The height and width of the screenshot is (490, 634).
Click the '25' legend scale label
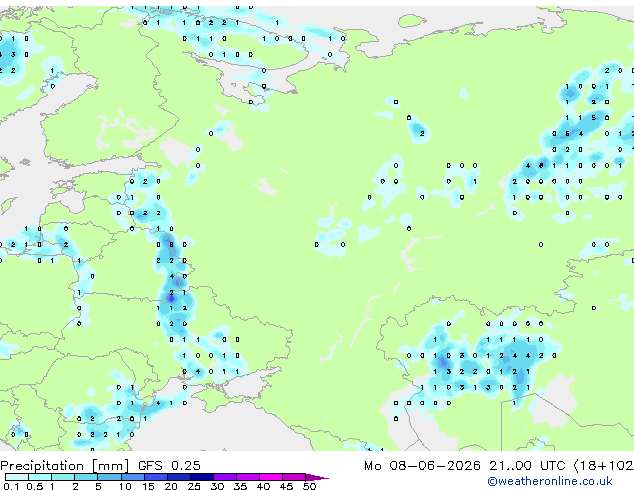pos(194,486)
